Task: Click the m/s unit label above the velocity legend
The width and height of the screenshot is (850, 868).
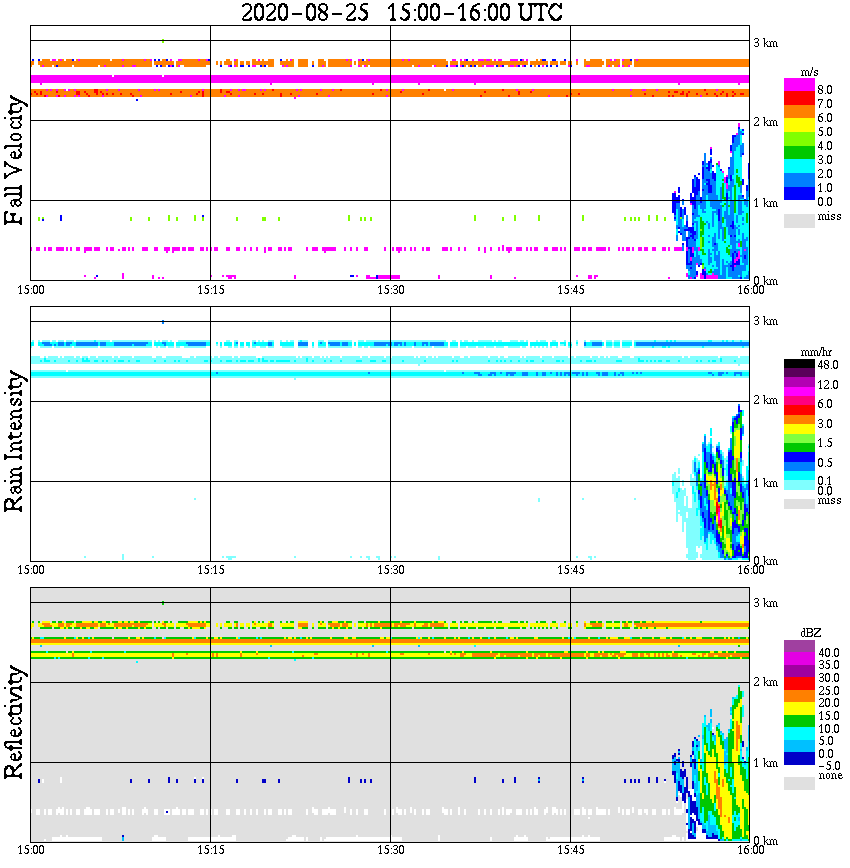Action: 809,73
